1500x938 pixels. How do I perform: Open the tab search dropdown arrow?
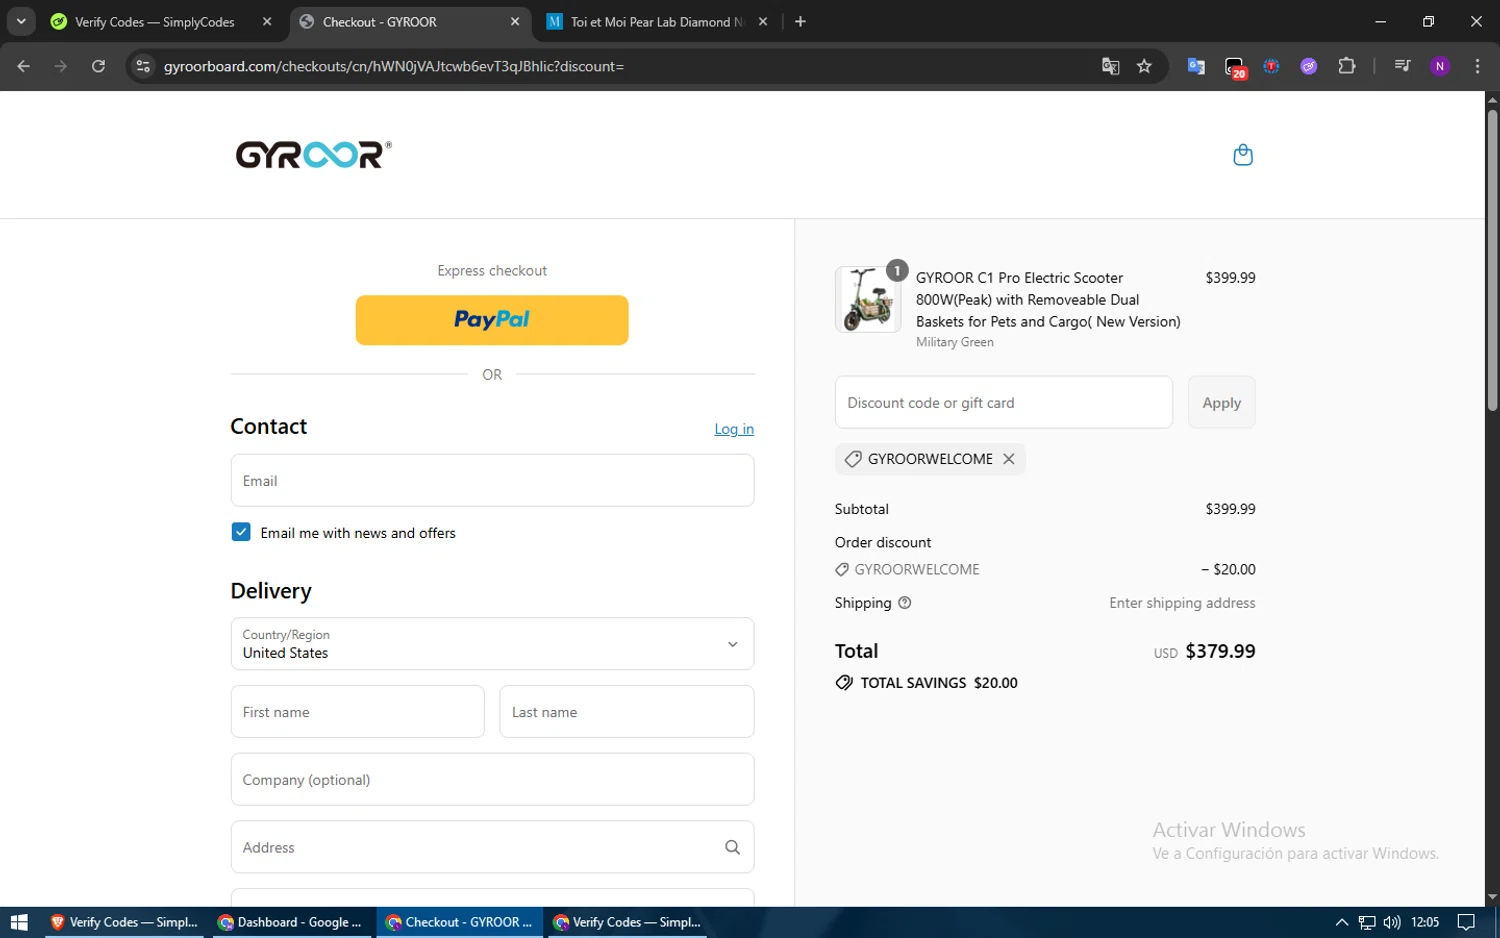21,22
